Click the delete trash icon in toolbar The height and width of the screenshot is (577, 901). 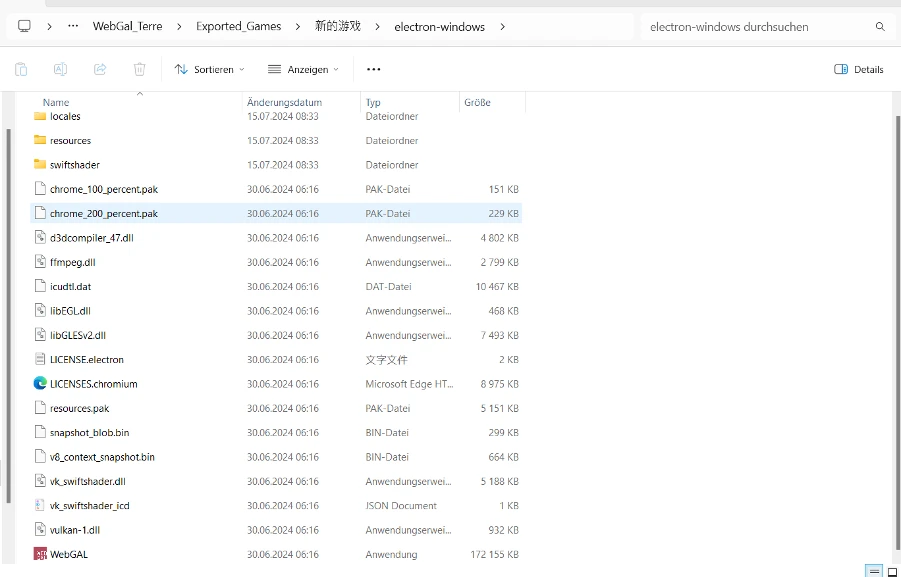pos(140,69)
